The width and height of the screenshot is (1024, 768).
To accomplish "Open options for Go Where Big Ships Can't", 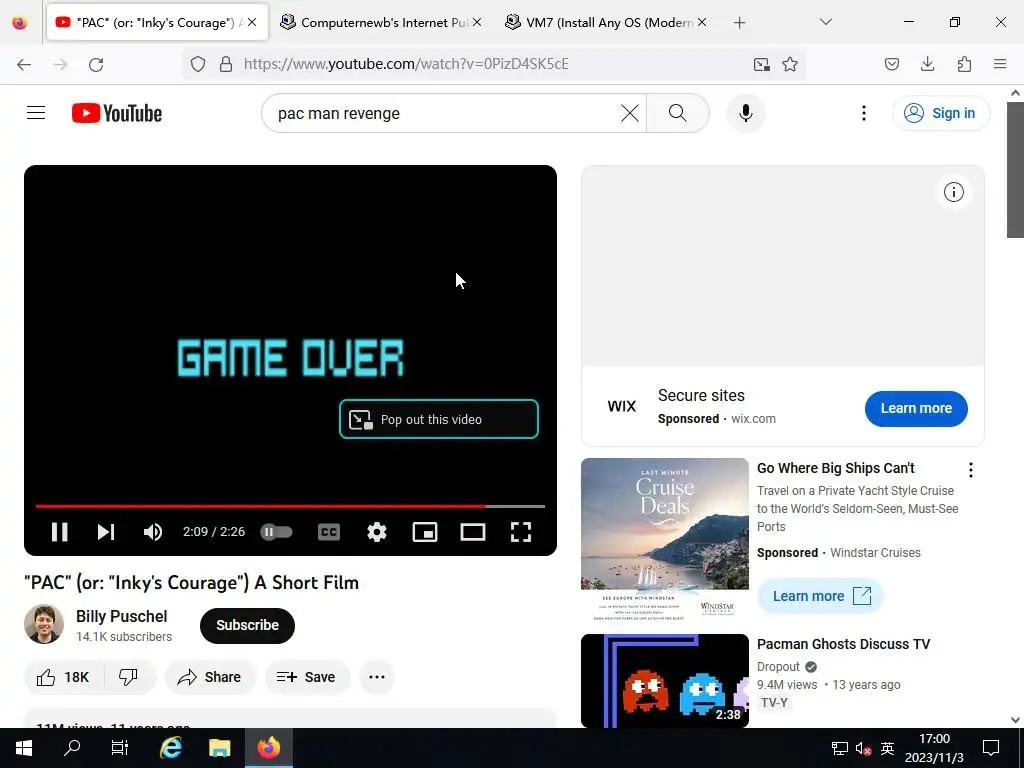I will pyautogui.click(x=970, y=470).
